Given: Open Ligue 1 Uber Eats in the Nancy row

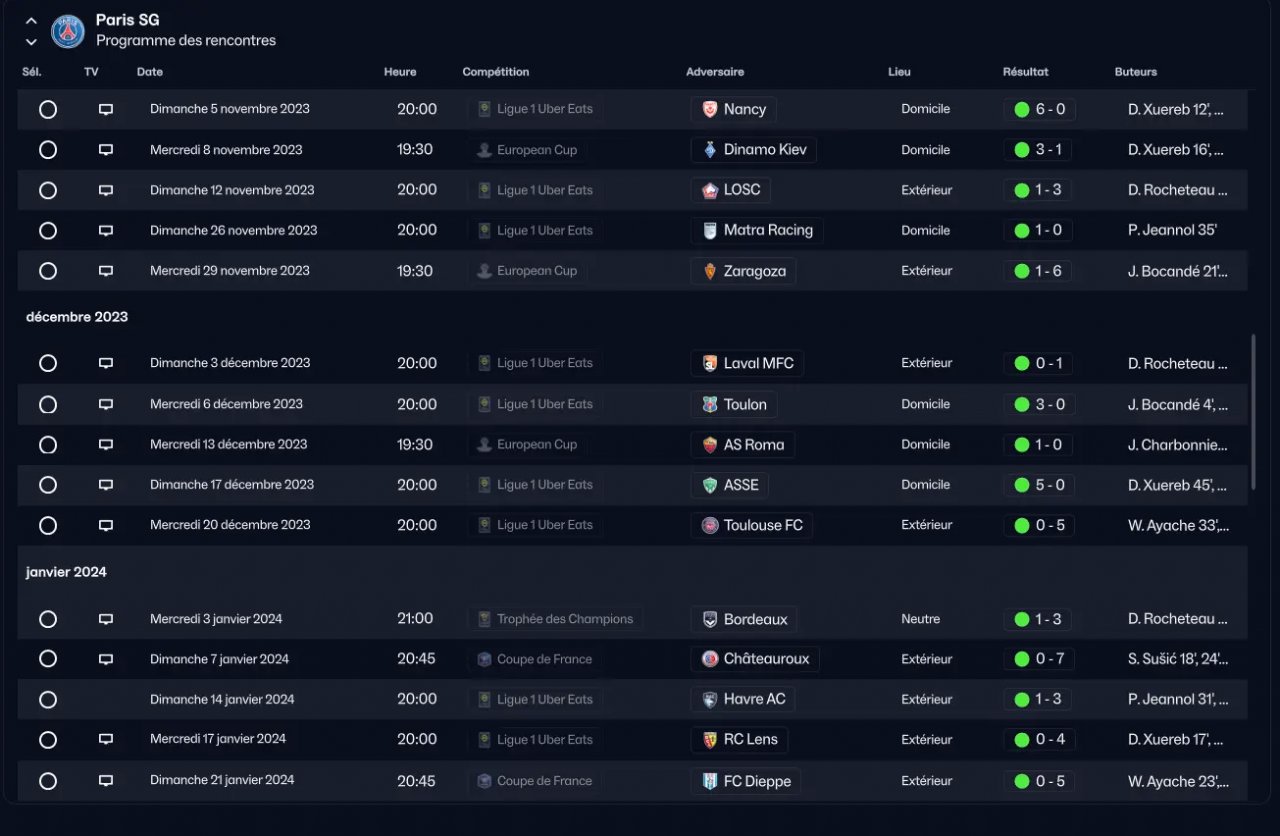Looking at the screenshot, I should coord(535,109).
